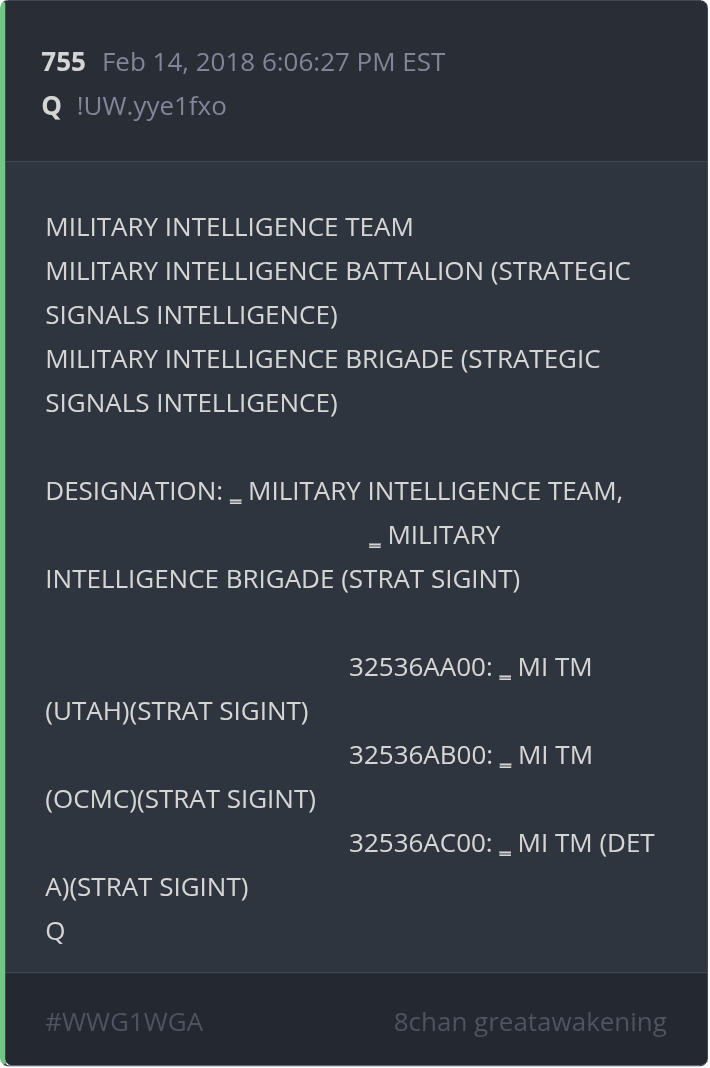Click the (UTAH)(STRAT SIGINT) text

177,711
